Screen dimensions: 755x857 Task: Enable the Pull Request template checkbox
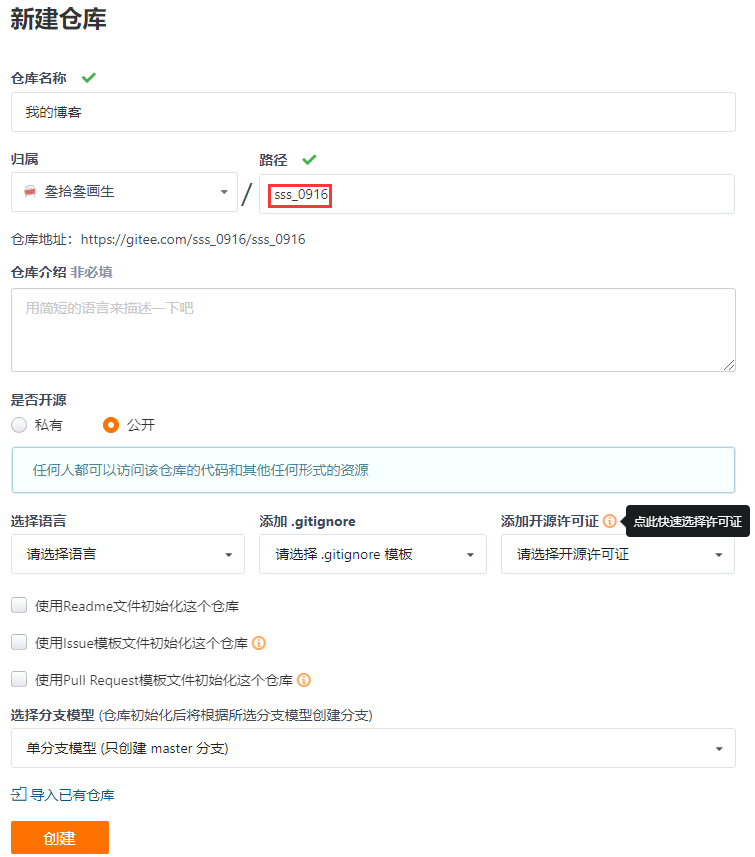[19, 679]
